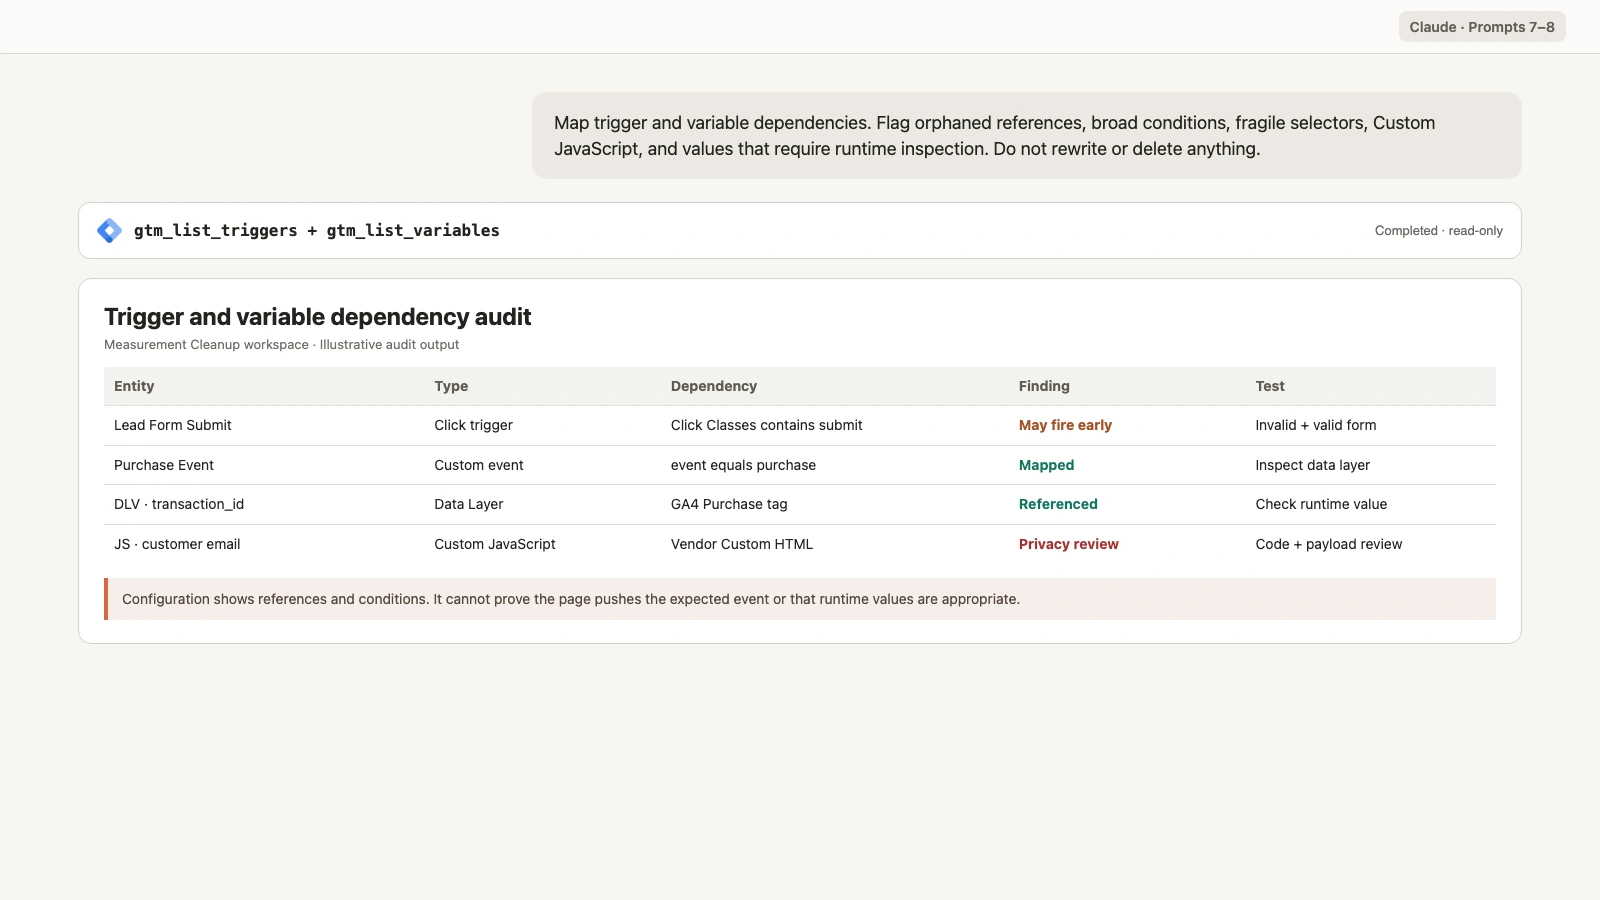Image resolution: width=1600 pixels, height=900 pixels.
Task: Click the Test column header
Action: pos(1270,386)
